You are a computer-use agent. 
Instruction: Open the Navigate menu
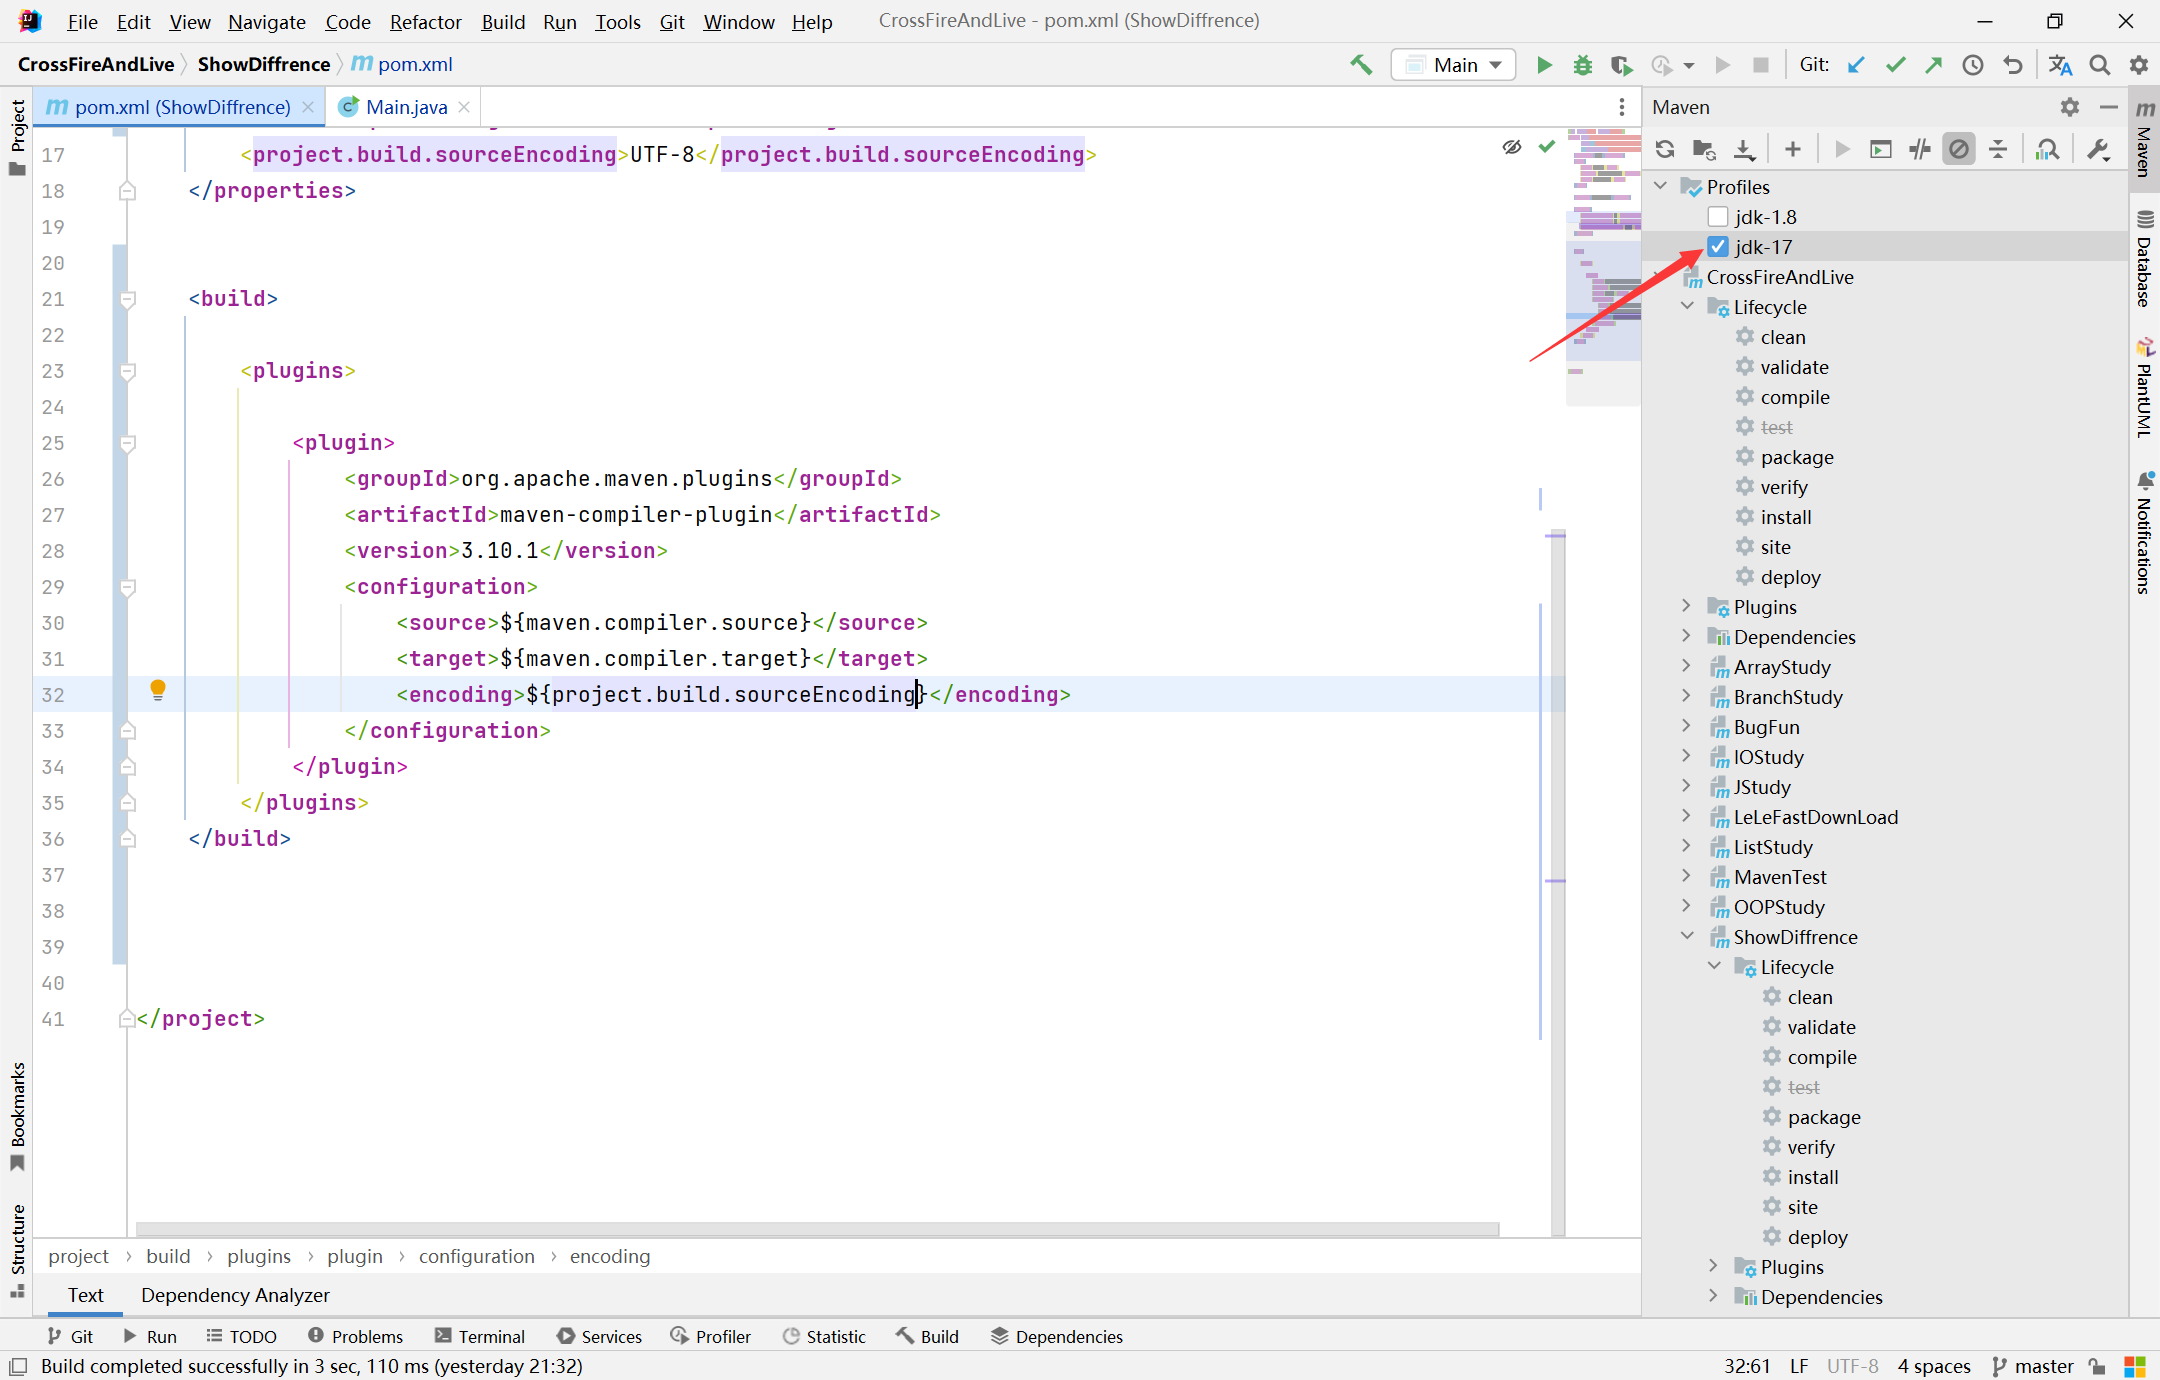266,21
